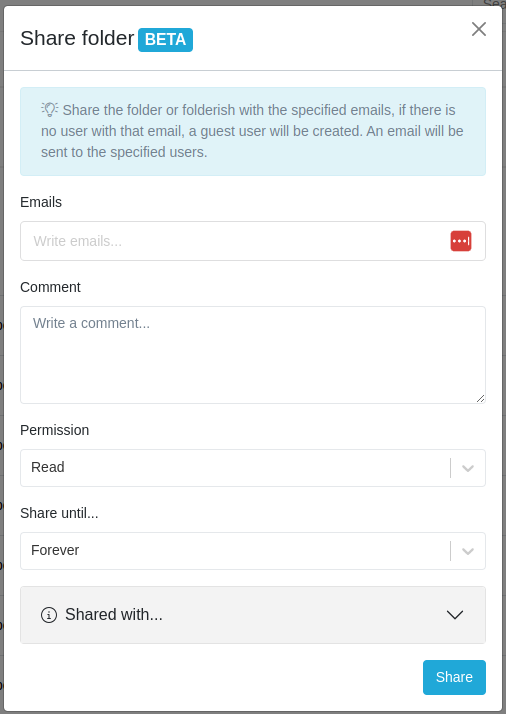Click the Permission field label
This screenshot has width=506, height=714.
[x=55, y=430]
